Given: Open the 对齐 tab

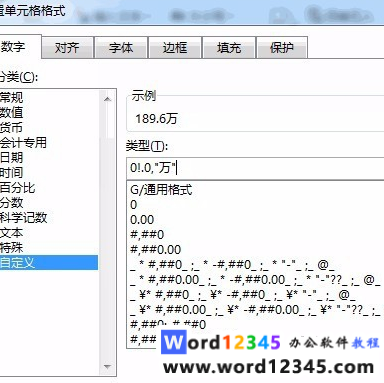Looking at the screenshot, I should click(x=67, y=48).
